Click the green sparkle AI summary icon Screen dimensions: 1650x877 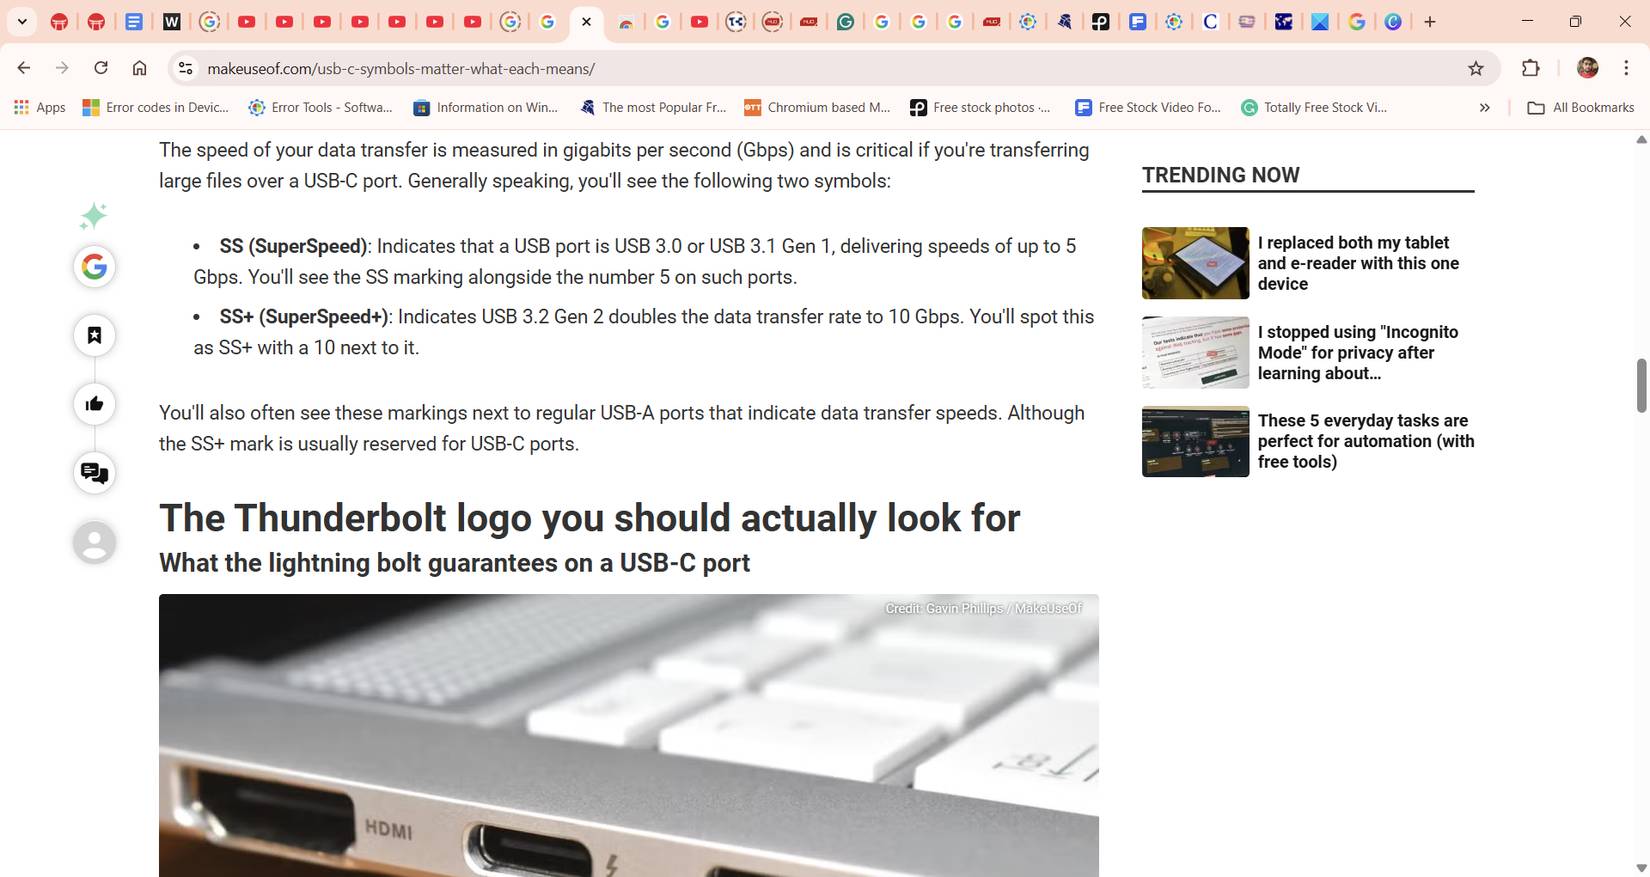tap(94, 215)
